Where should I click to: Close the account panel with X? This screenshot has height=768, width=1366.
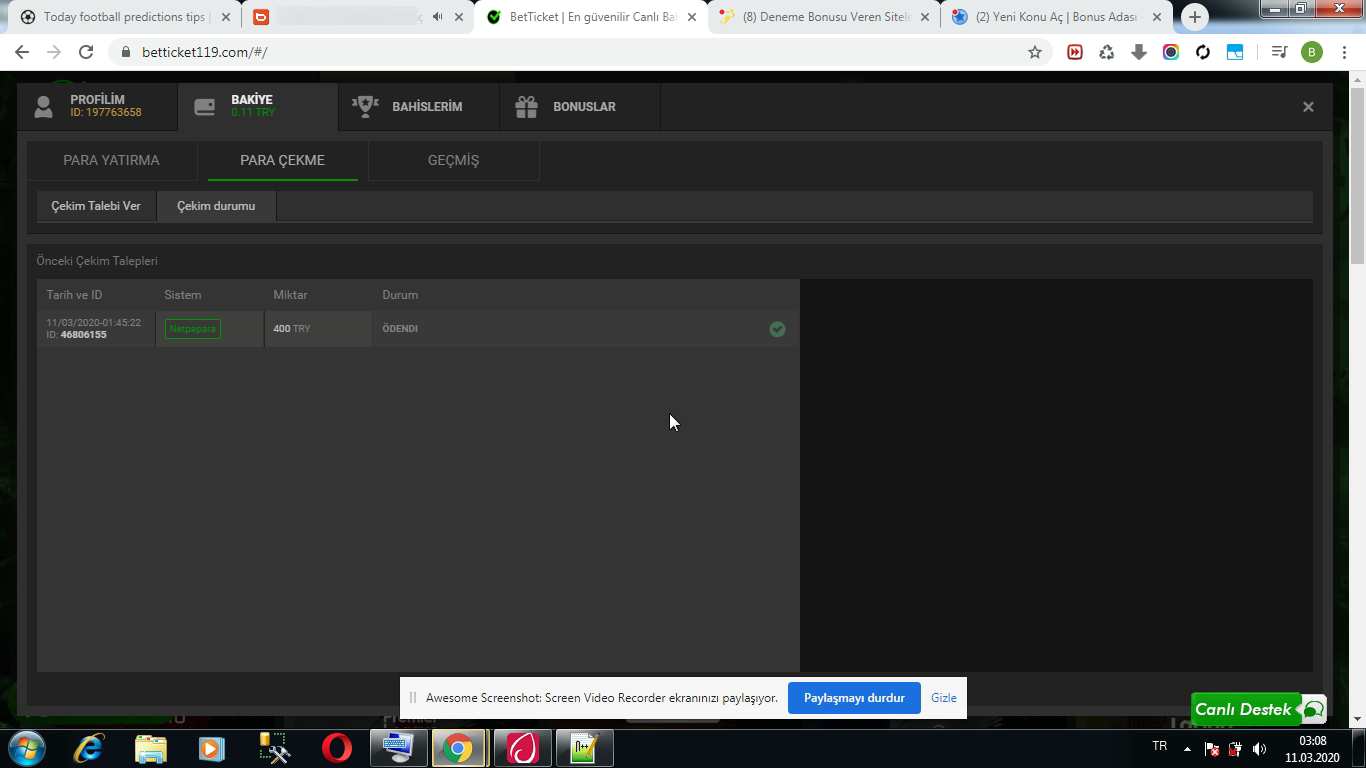pyautogui.click(x=1308, y=107)
